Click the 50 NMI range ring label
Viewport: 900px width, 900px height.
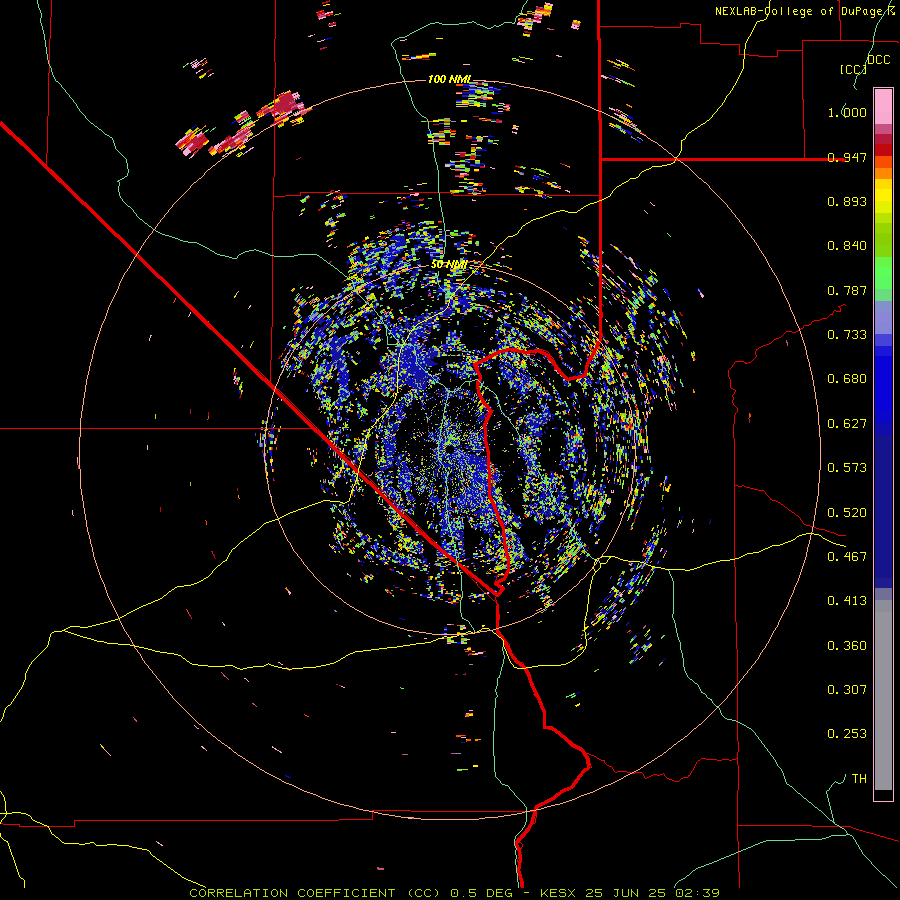[449, 265]
